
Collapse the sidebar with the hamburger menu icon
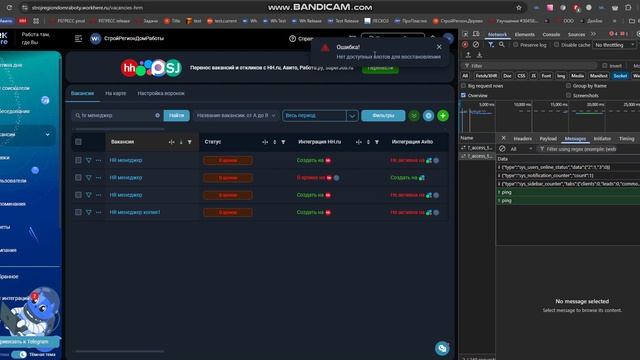[78, 38]
